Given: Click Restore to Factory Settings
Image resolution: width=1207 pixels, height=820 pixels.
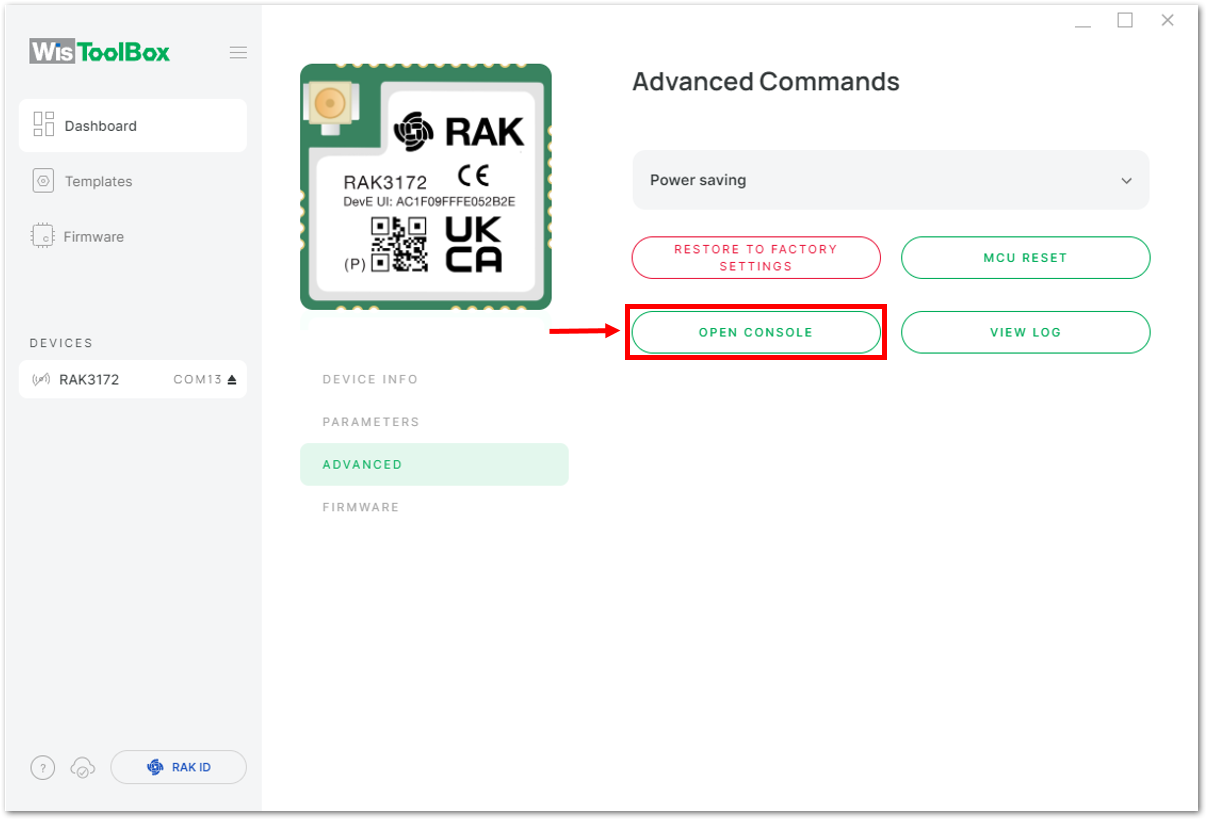Looking at the screenshot, I should (756, 258).
